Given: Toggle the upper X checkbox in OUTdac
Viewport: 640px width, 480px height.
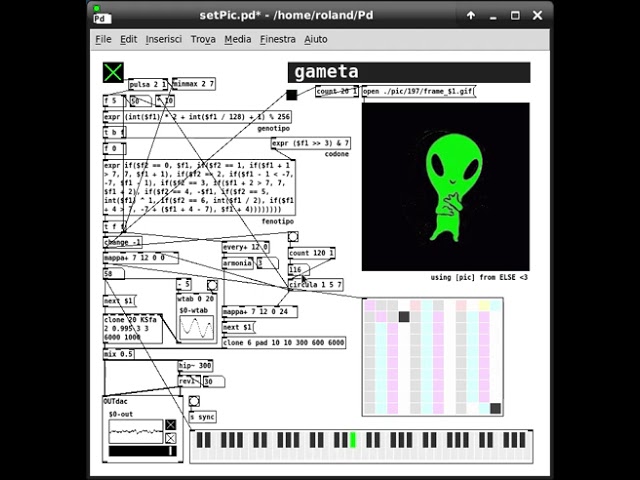Looking at the screenshot, I should pyautogui.click(x=171, y=424).
